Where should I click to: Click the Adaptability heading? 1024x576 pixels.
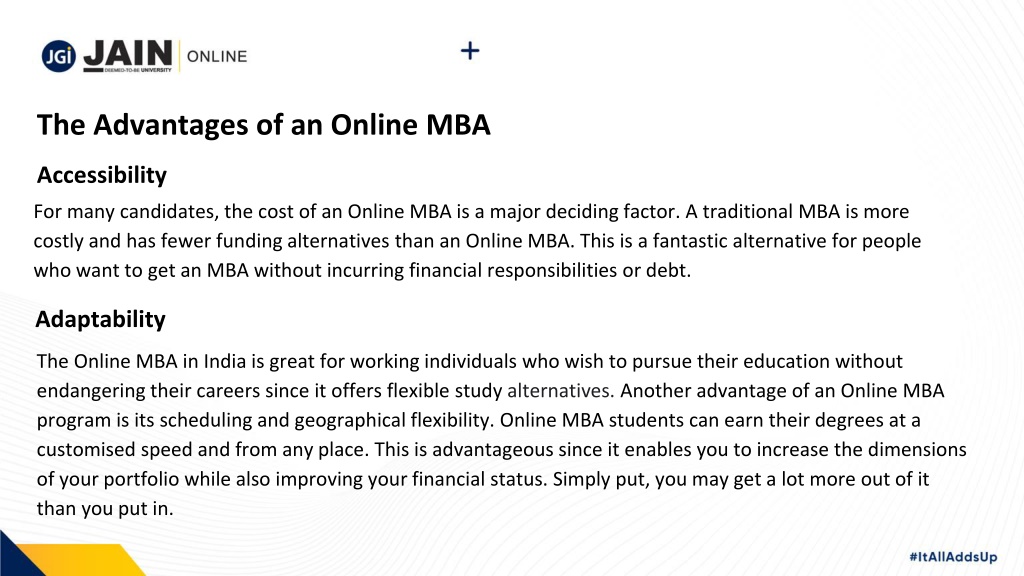(x=101, y=319)
